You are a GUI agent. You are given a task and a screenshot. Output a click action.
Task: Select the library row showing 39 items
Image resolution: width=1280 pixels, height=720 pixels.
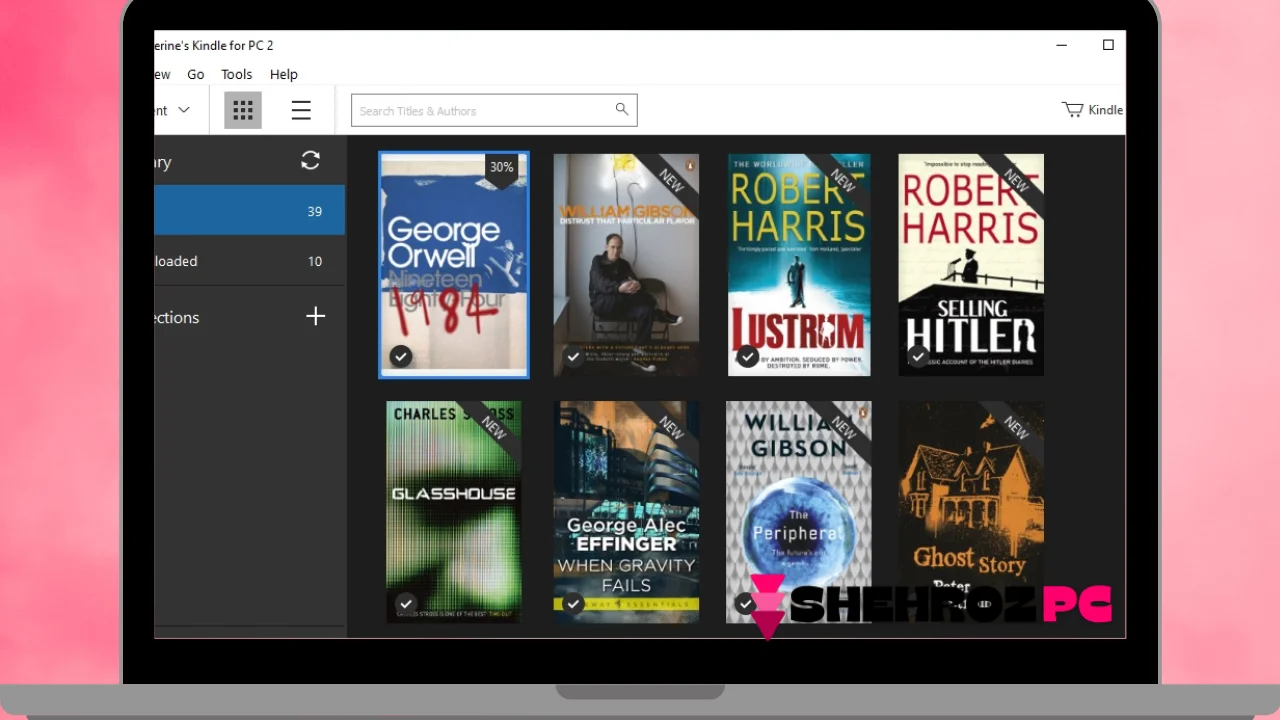coord(250,210)
